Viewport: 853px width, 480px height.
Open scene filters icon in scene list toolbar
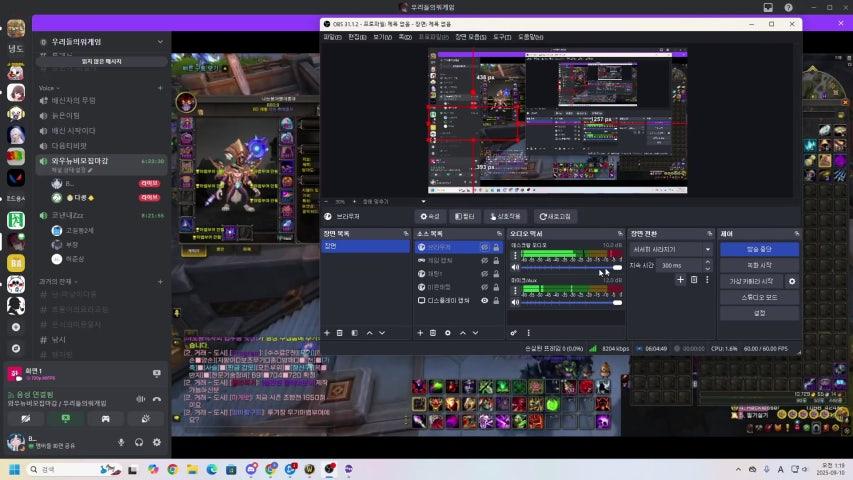(x=355, y=333)
